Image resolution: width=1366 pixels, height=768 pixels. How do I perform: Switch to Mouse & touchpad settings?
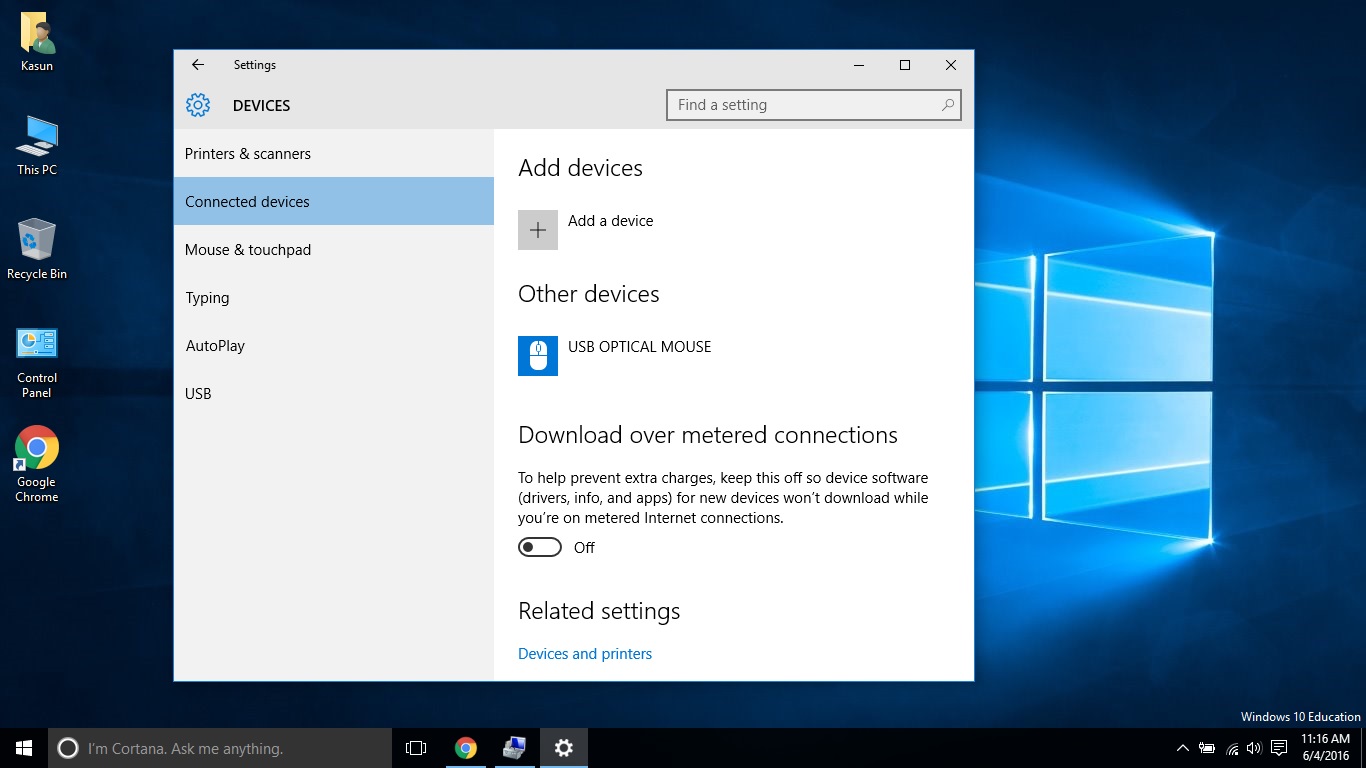(x=248, y=250)
